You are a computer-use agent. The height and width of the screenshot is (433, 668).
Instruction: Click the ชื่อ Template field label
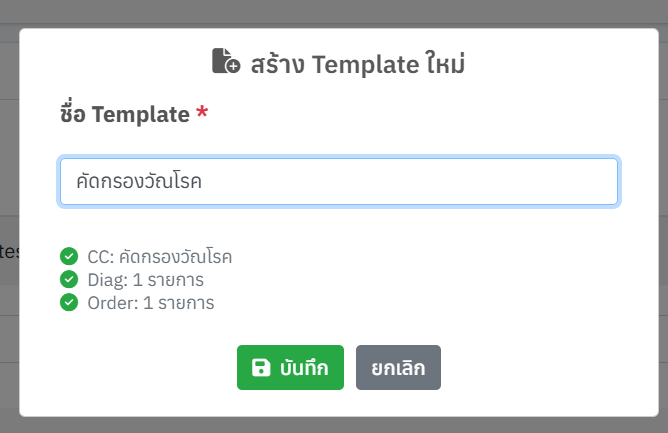[x=124, y=115]
